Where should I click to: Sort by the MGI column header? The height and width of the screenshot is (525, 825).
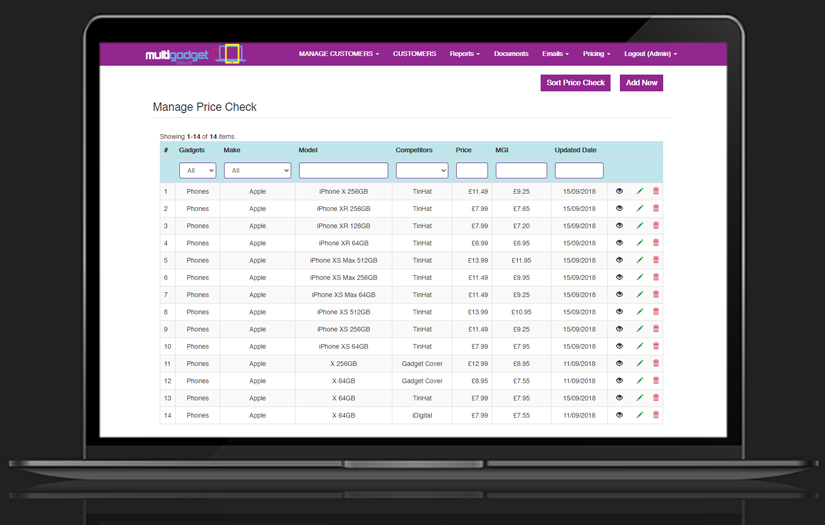(502, 150)
